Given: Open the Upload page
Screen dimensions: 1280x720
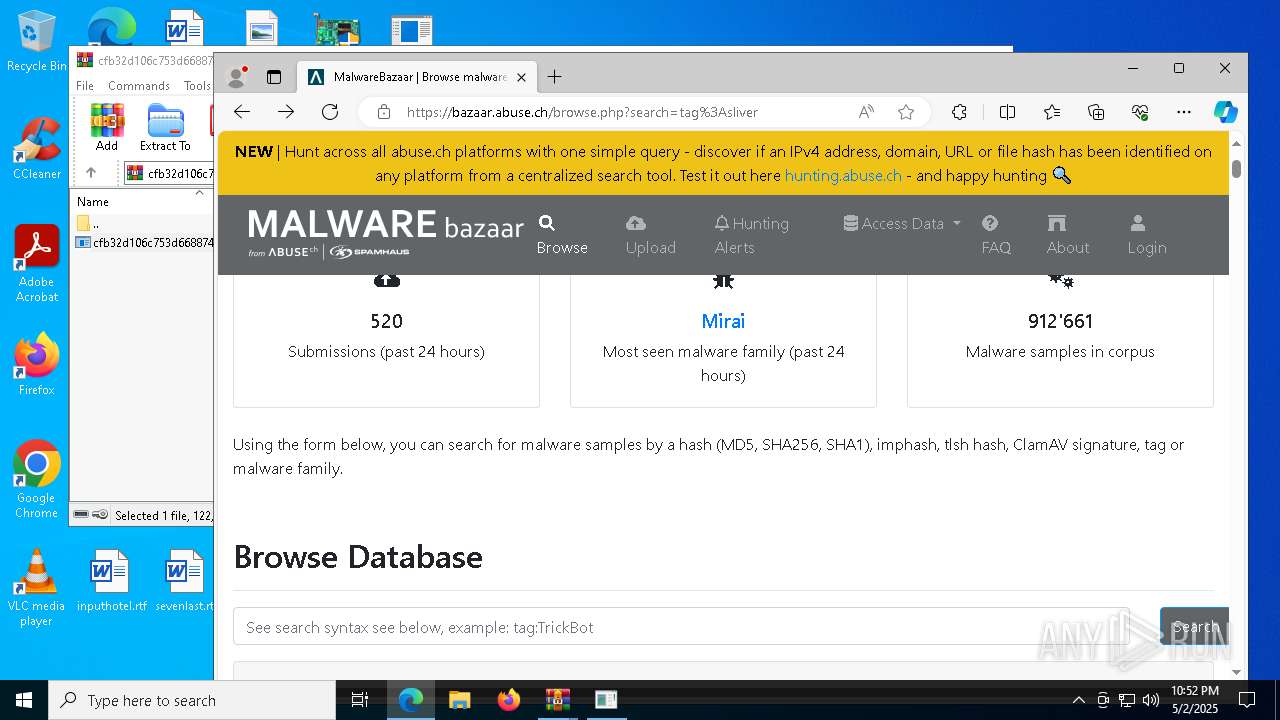Looking at the screenshot, I should coord(650,235).
